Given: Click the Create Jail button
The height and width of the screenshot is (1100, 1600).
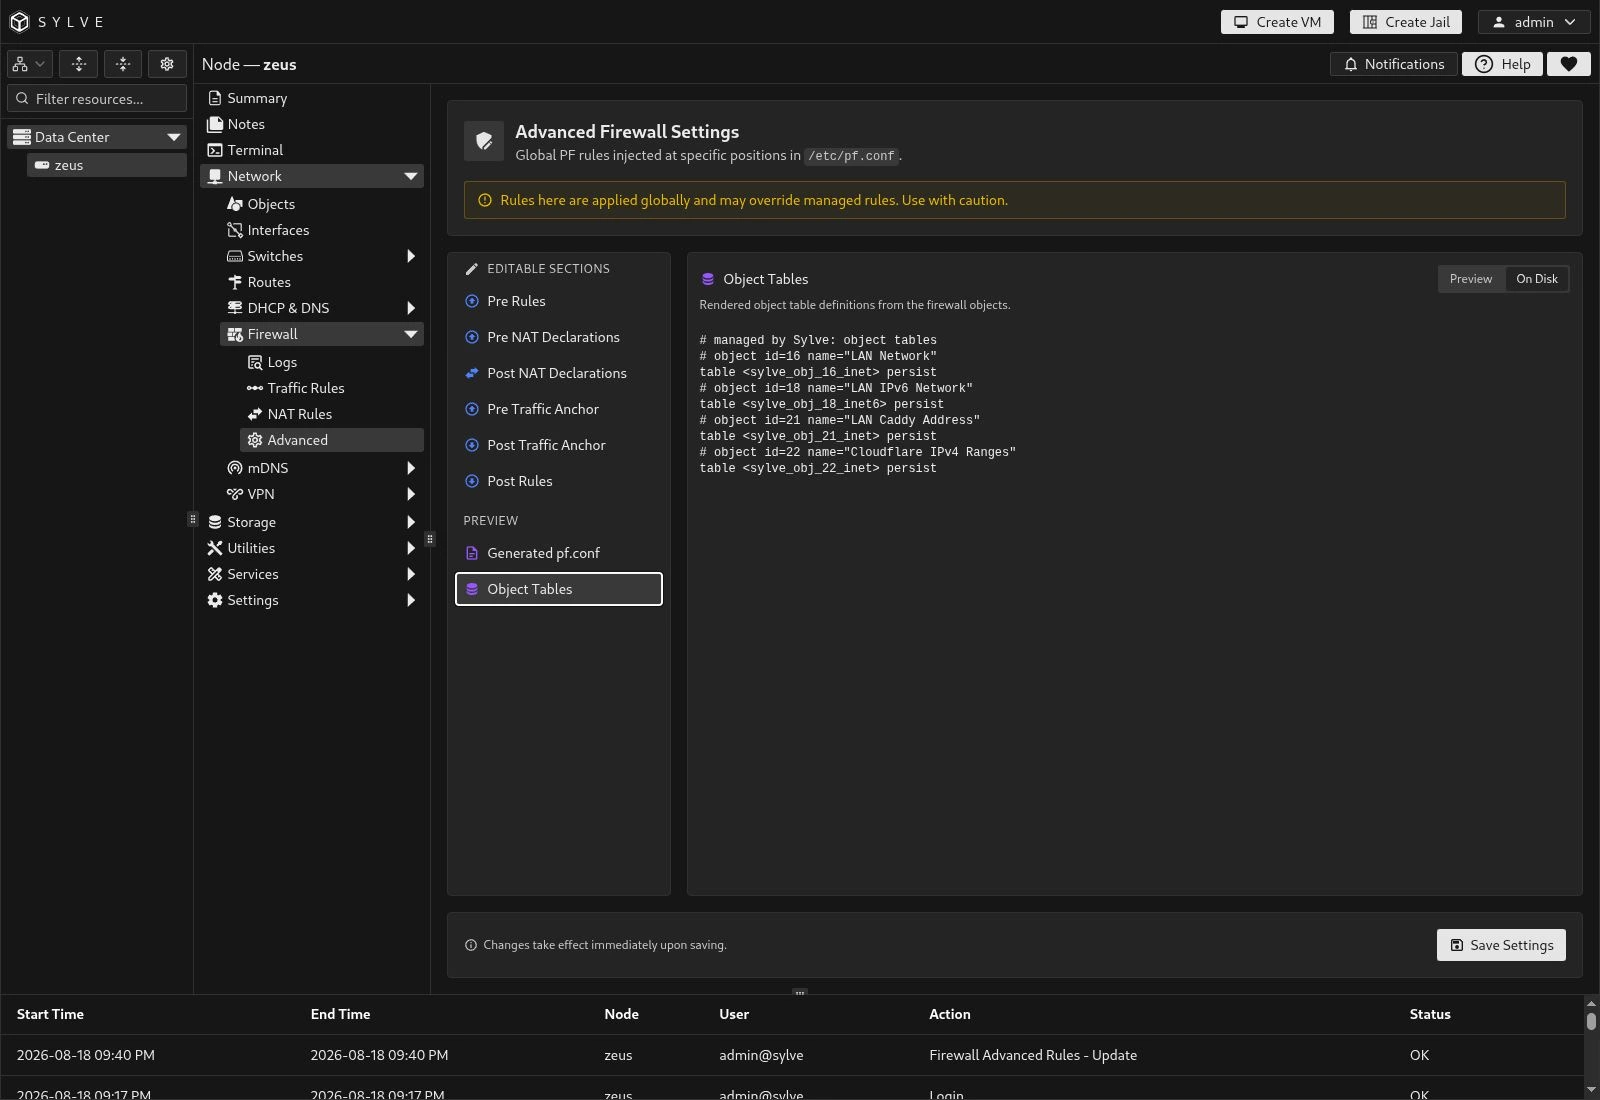Looking at the screenshot, I should tap(1406, 22).
